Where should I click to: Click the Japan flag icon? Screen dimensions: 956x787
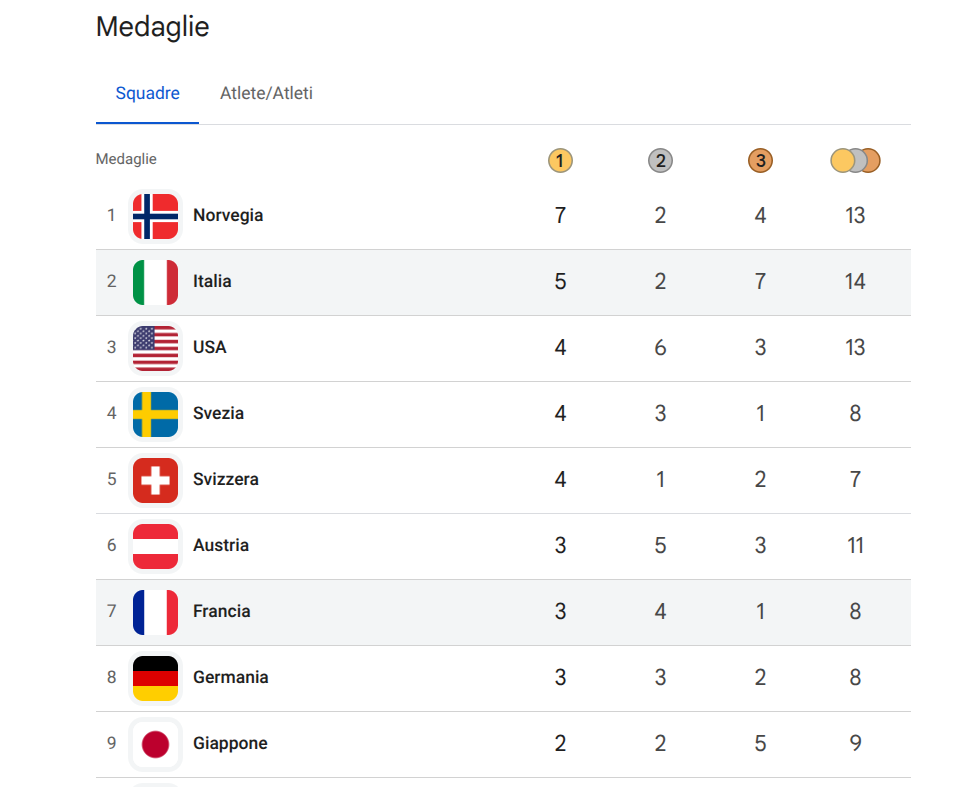tap(155, 744)
